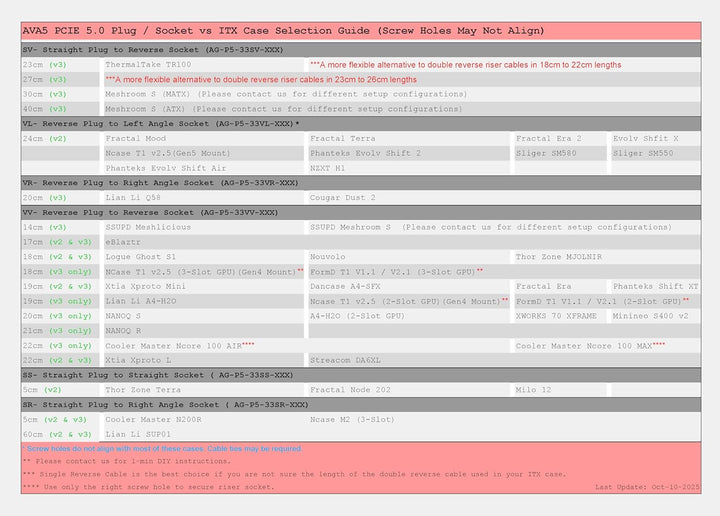Viewport: 720px width, 516px height.
Task: Select the Meshroom S (MATX) row entry
Action: (285, 94)
